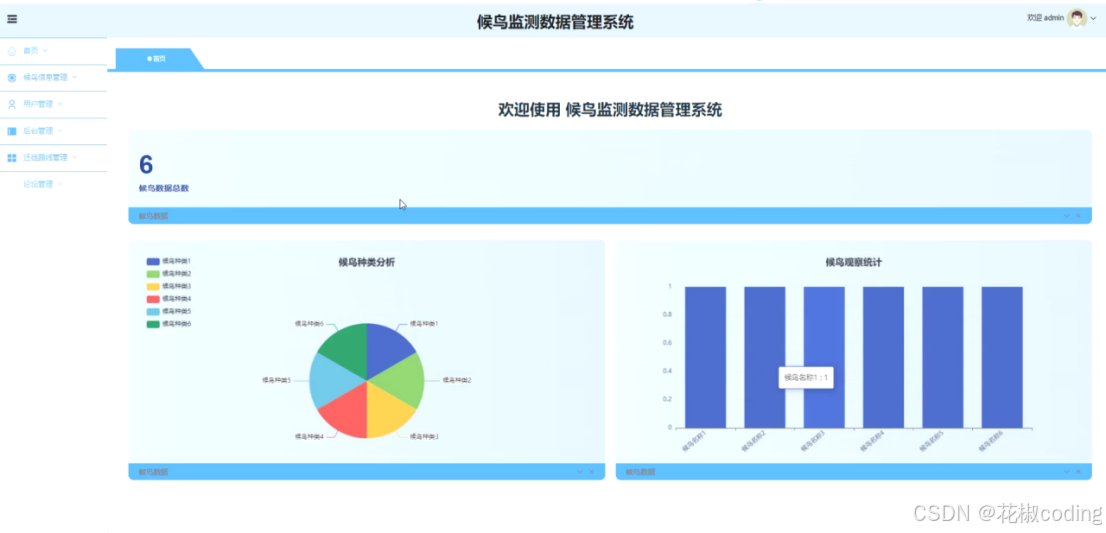Toggle legend entry 候鸟种类5
This screenshot has height=533, width=1106.
169,311
